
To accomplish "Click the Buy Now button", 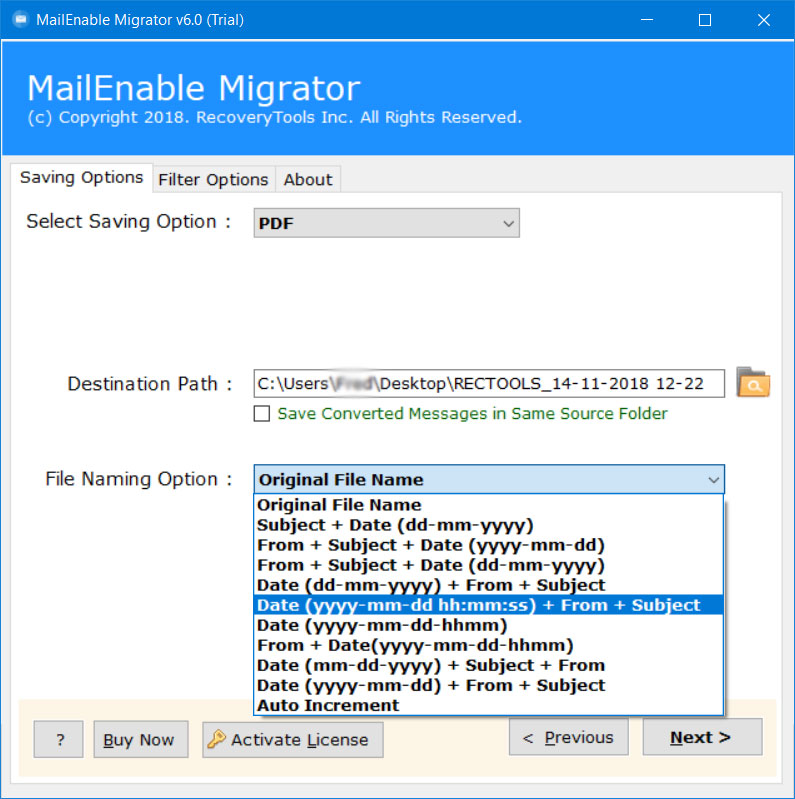I will click(x=141, y=739).
